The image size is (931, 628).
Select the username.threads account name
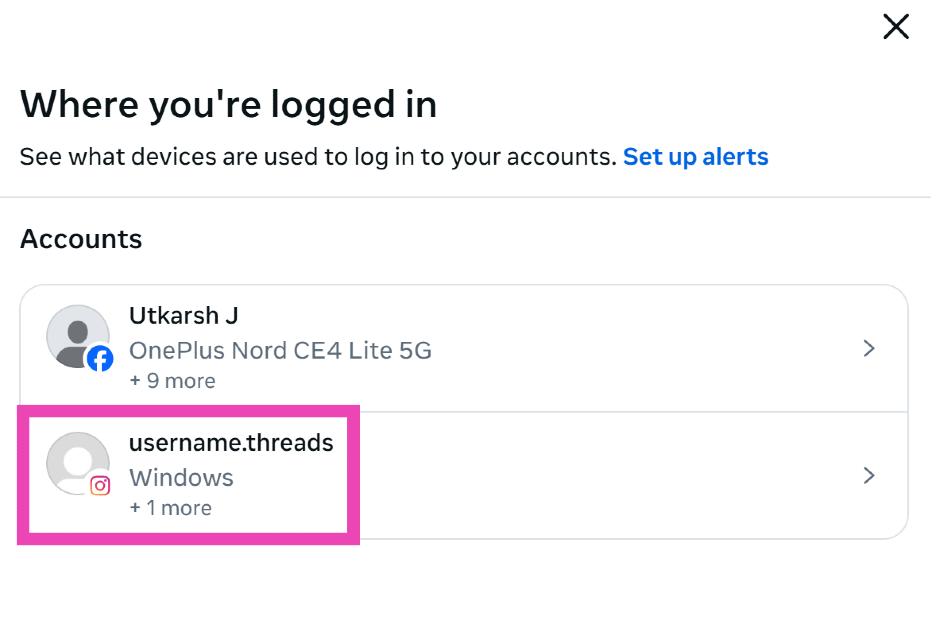click(x=231, y=443)
